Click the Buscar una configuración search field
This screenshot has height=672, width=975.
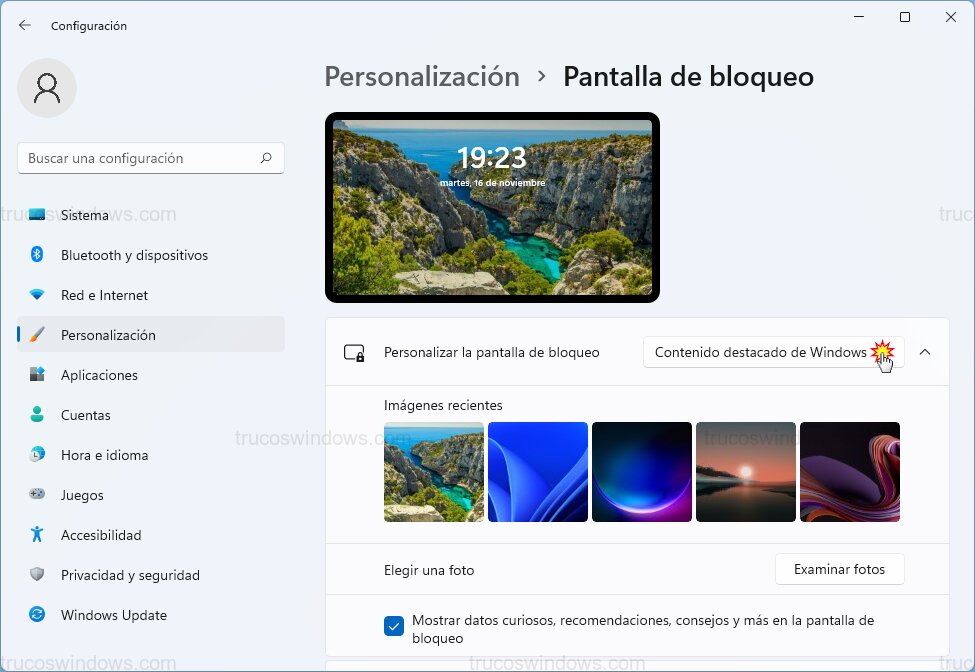tap(150, 158)
